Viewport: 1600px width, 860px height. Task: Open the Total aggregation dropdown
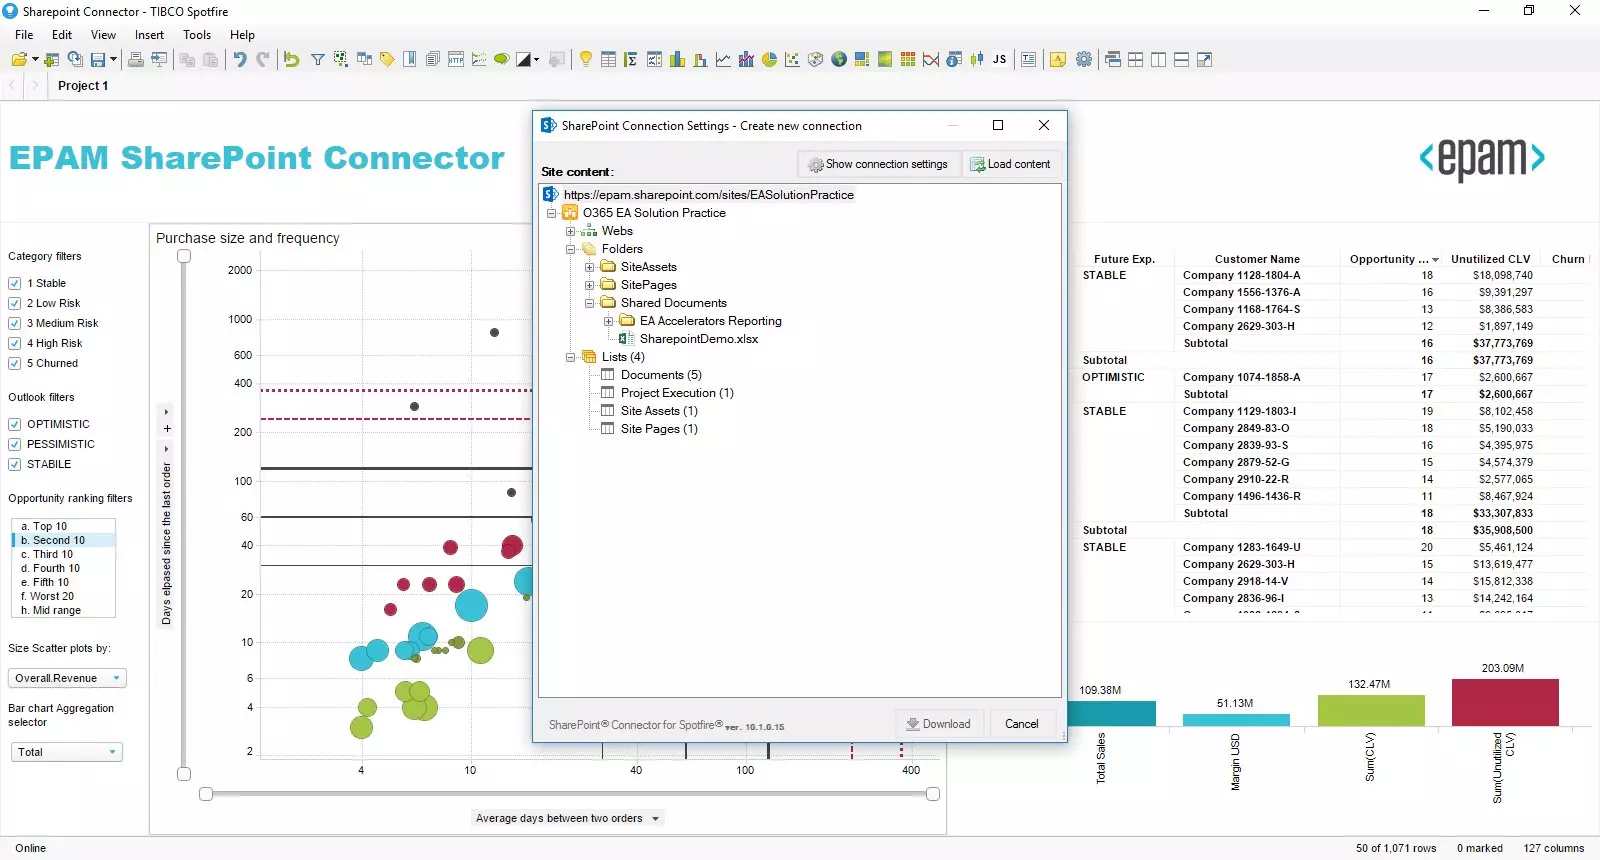point(66,752)
